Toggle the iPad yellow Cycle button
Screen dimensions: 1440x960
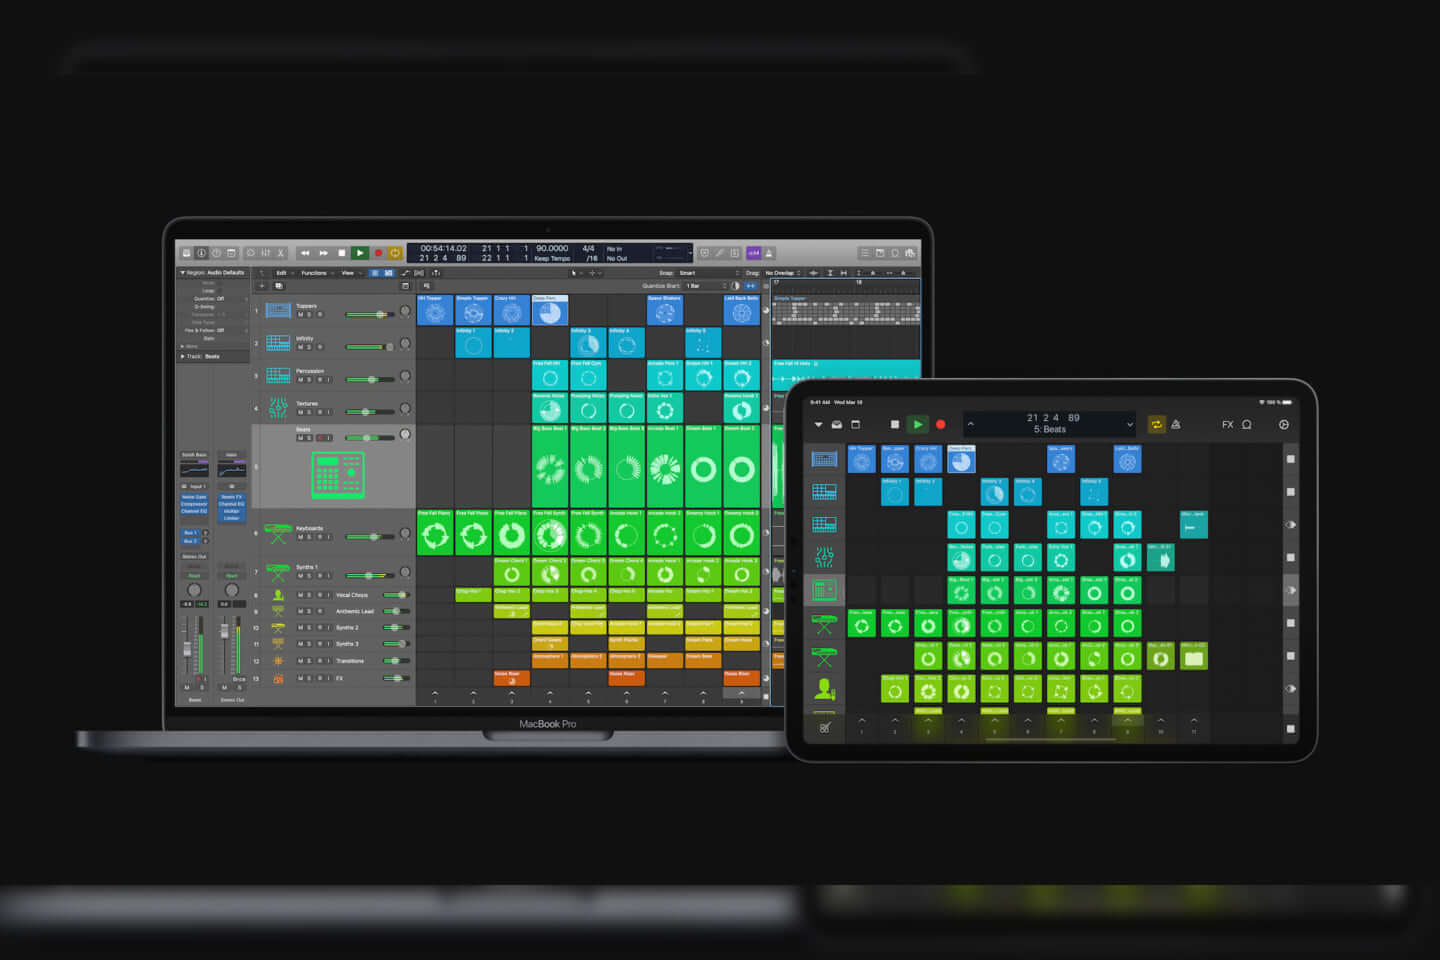click(x=1157, y=425)
